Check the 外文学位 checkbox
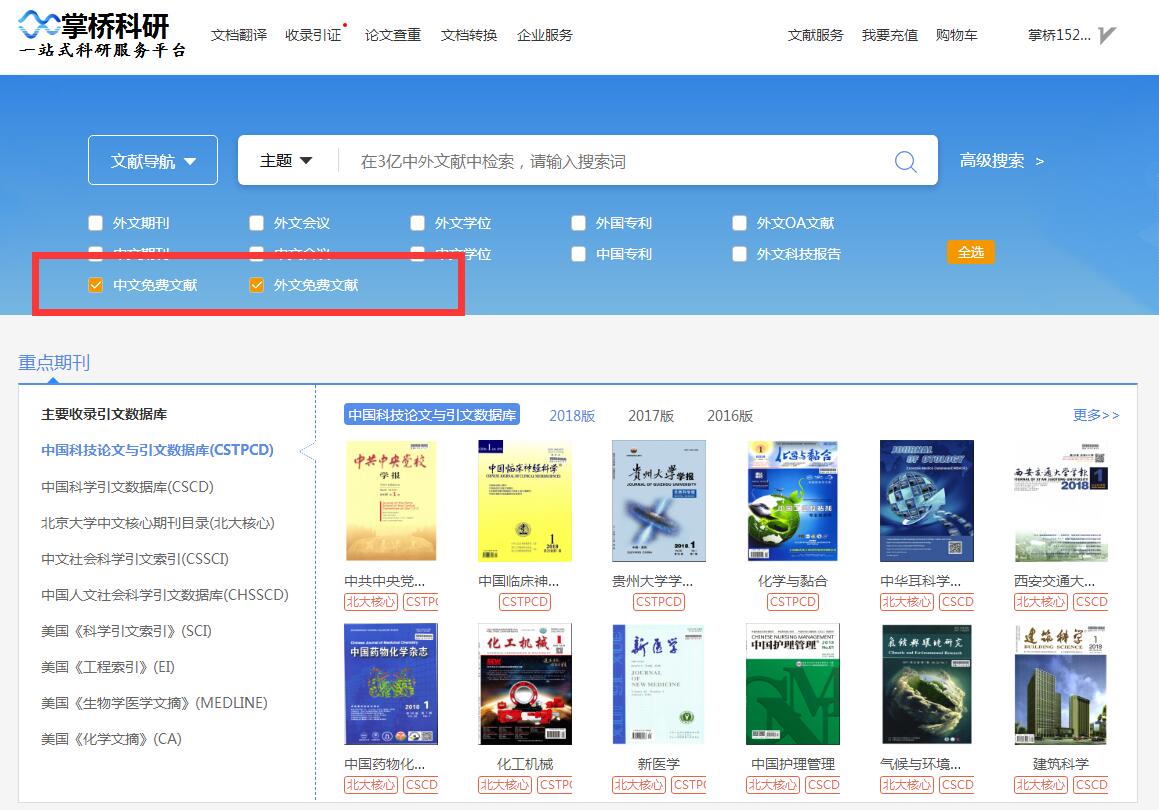 [418, 222]
